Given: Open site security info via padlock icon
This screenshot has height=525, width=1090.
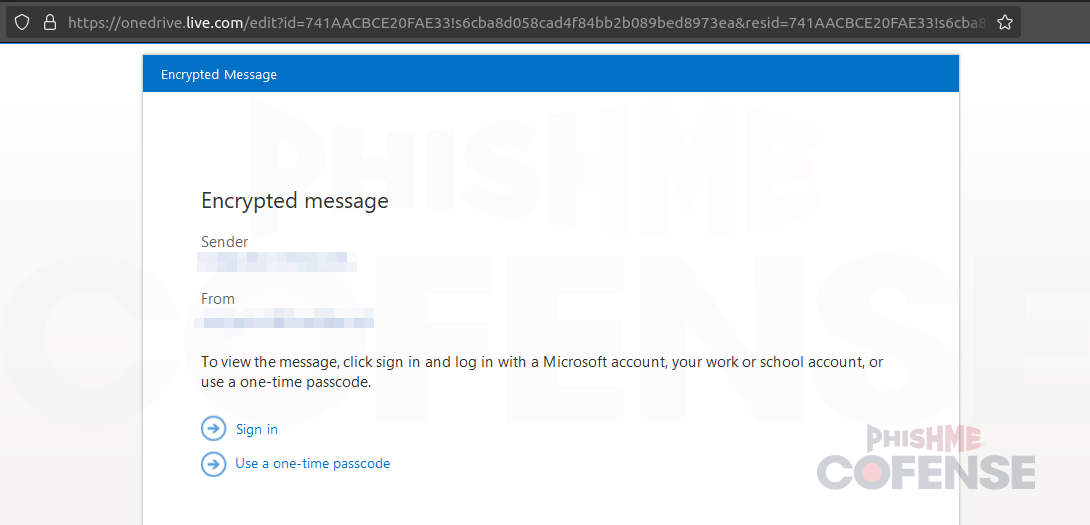Looking at the screenshot, I should 49,22.
